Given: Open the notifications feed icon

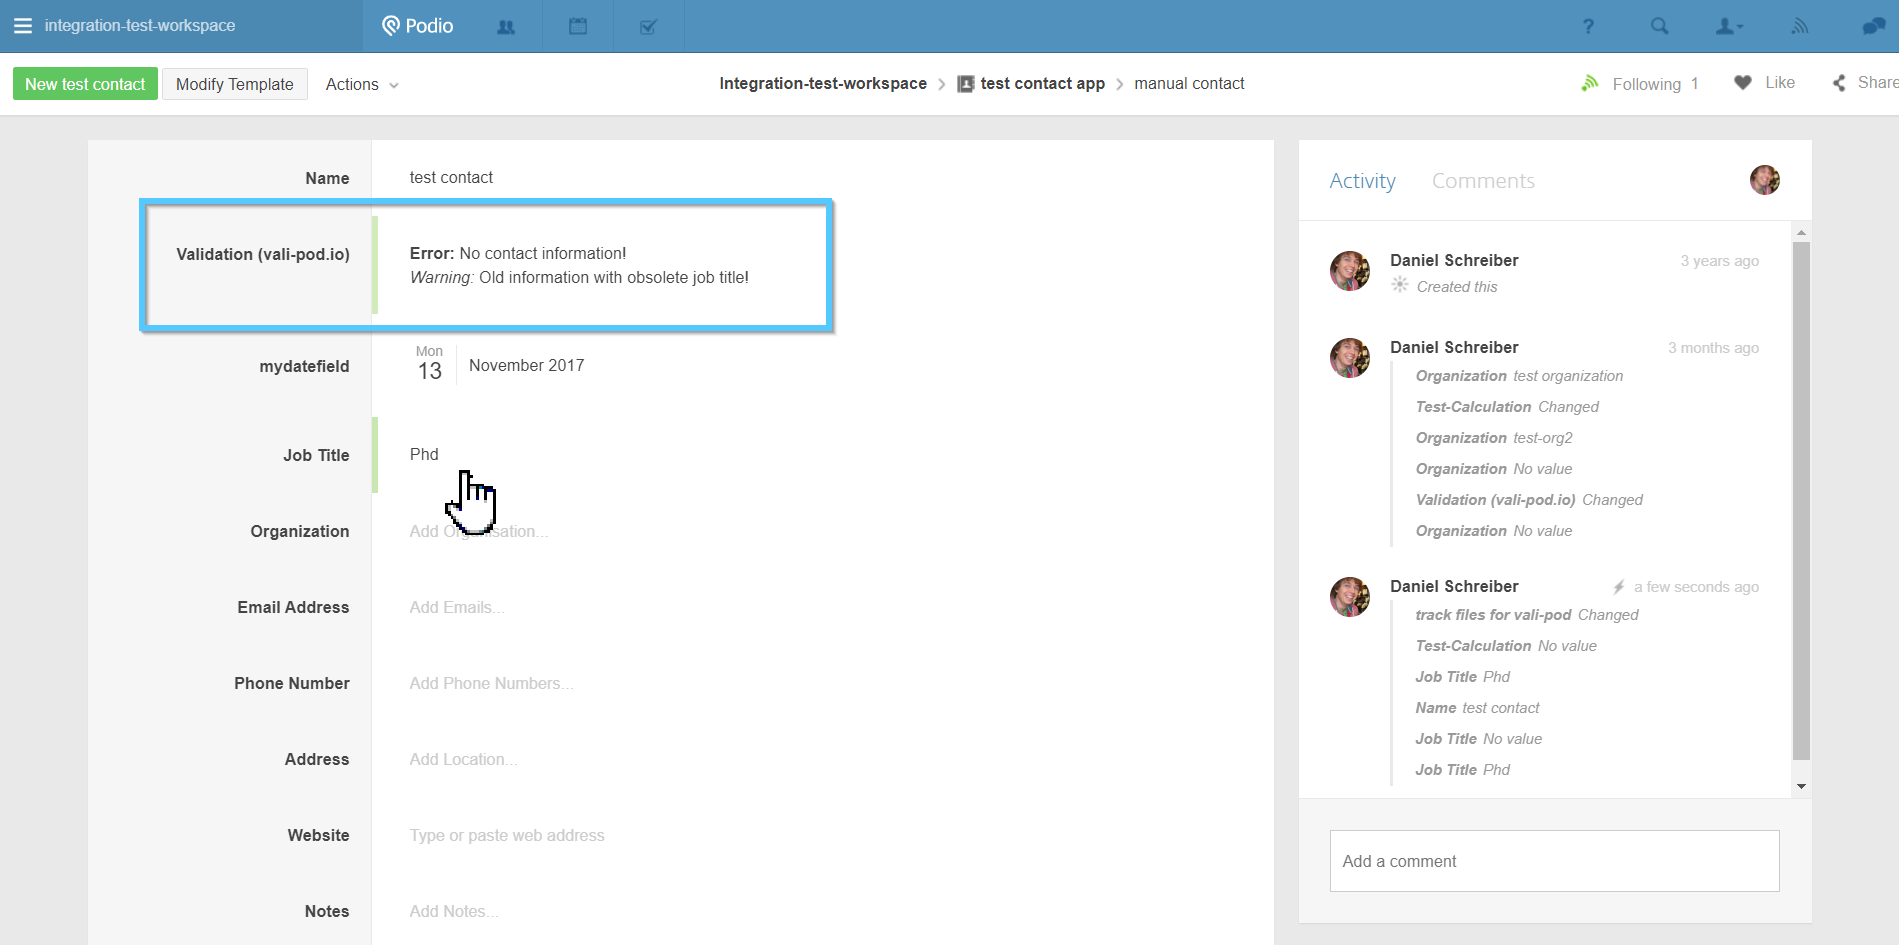Looking at the screenshot, I should [1799, 27].
